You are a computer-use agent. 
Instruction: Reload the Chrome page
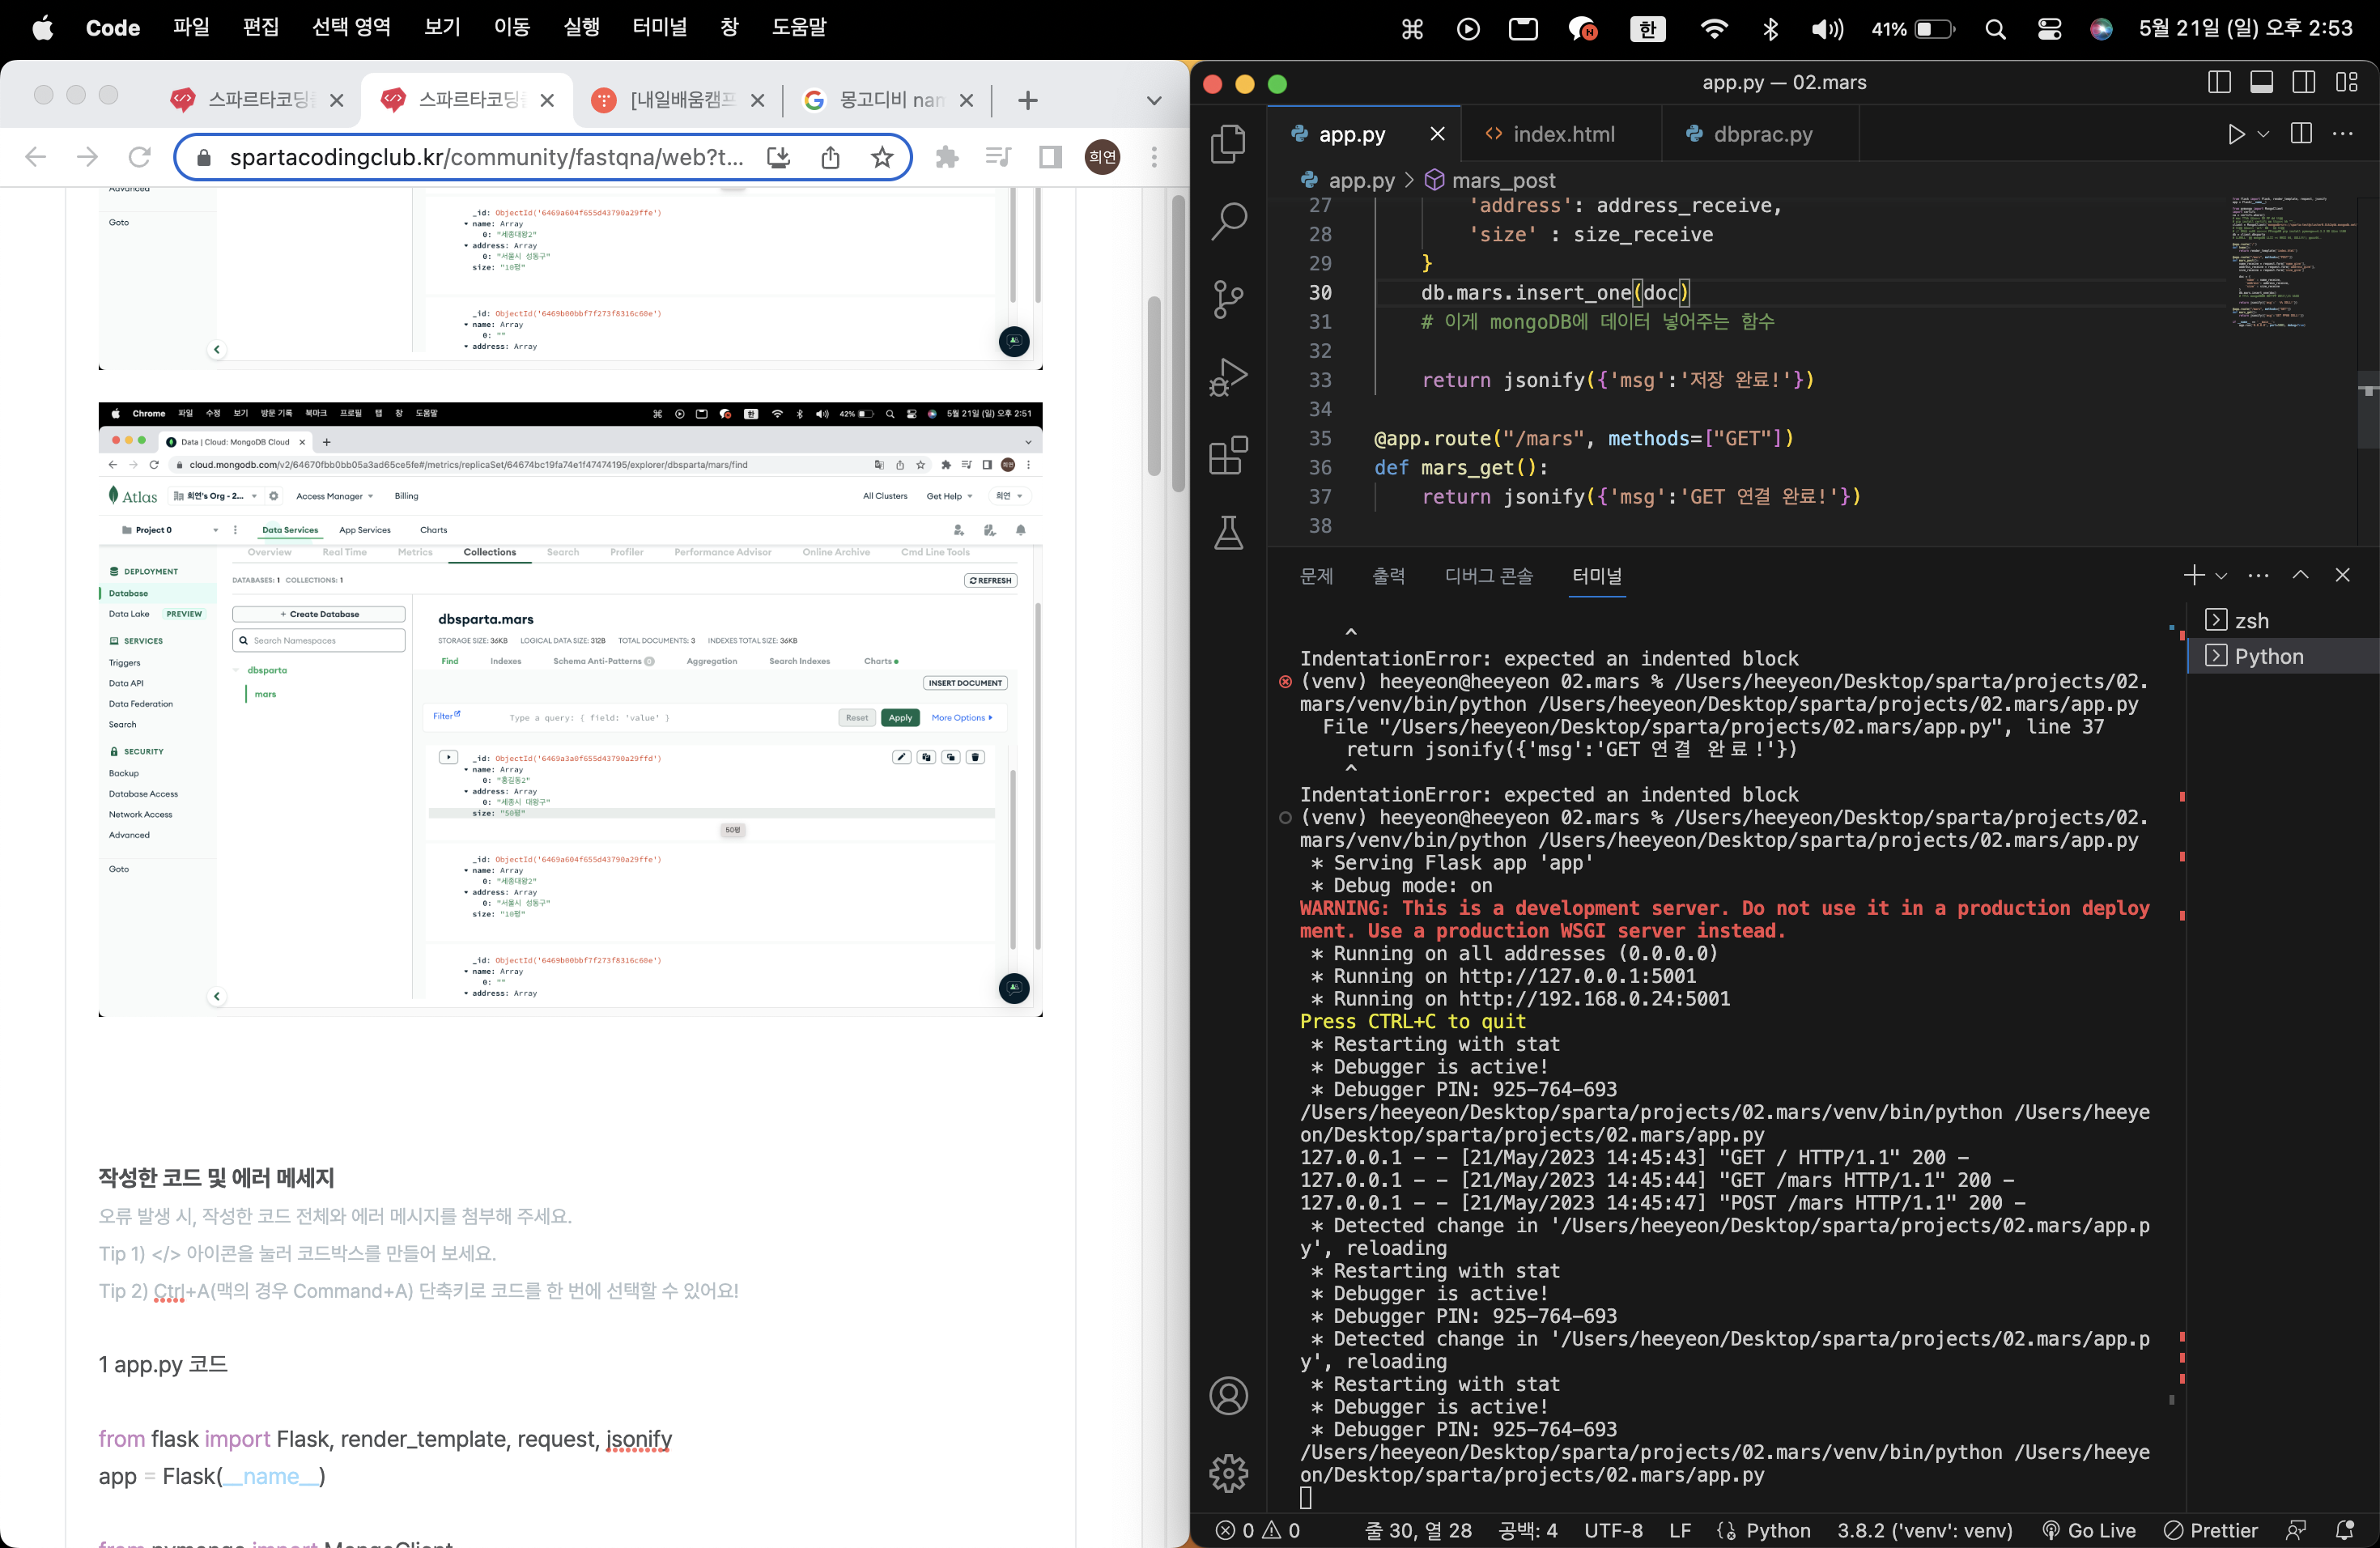pos(140,157)
